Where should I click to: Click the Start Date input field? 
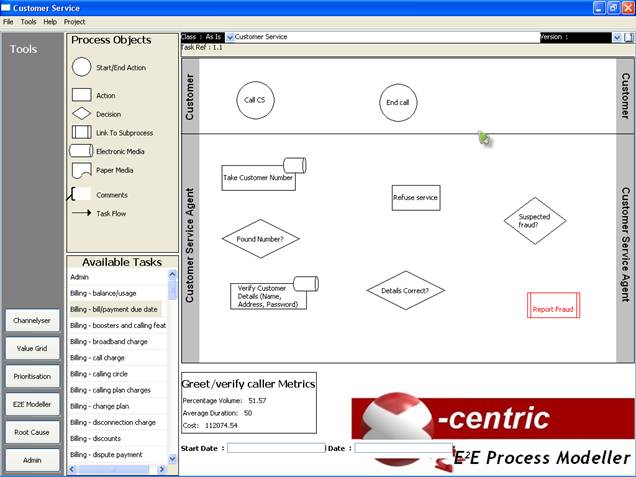[276, 448]
